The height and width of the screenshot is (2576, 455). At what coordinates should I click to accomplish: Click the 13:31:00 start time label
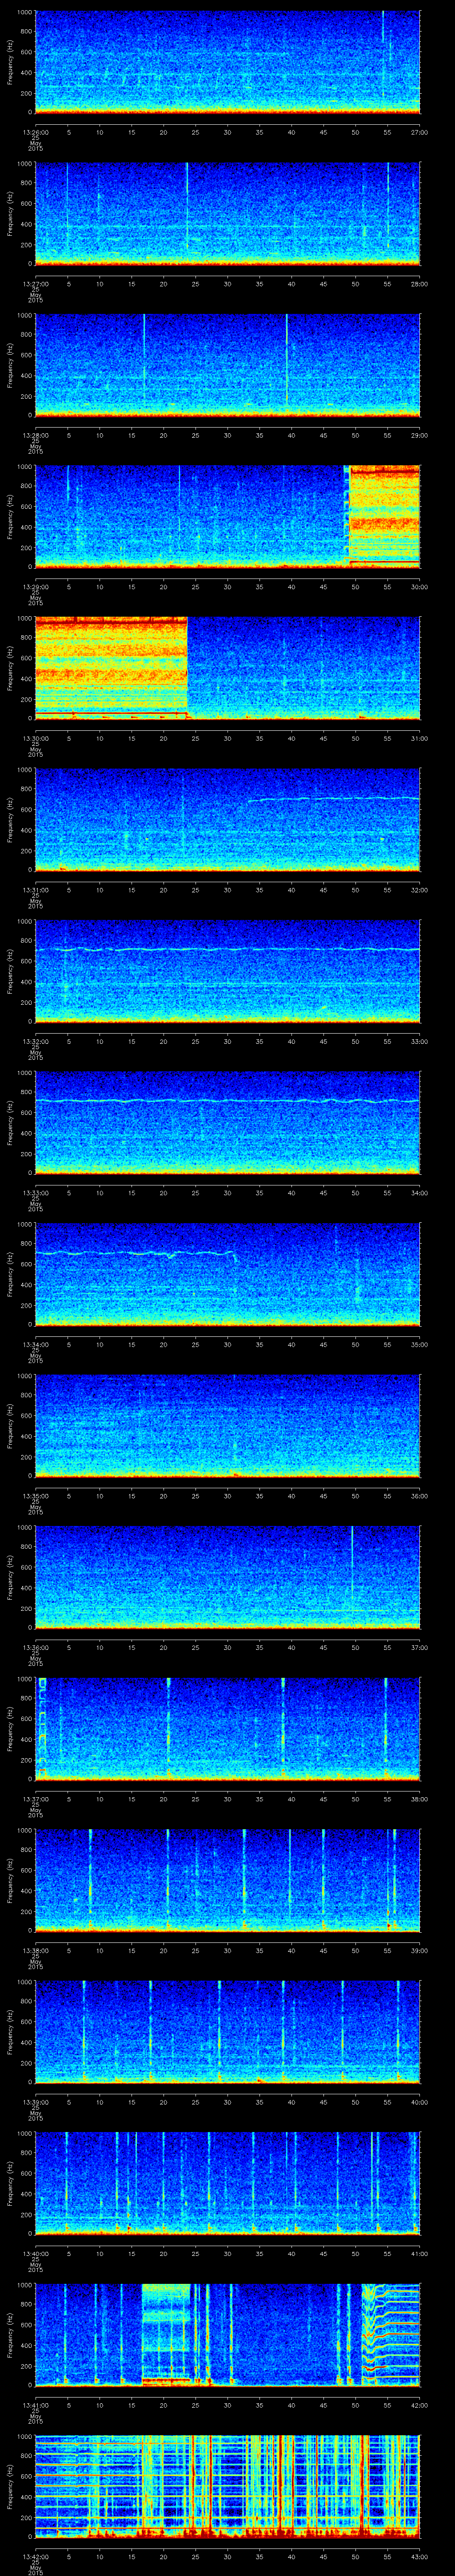[x=35, y=890]
